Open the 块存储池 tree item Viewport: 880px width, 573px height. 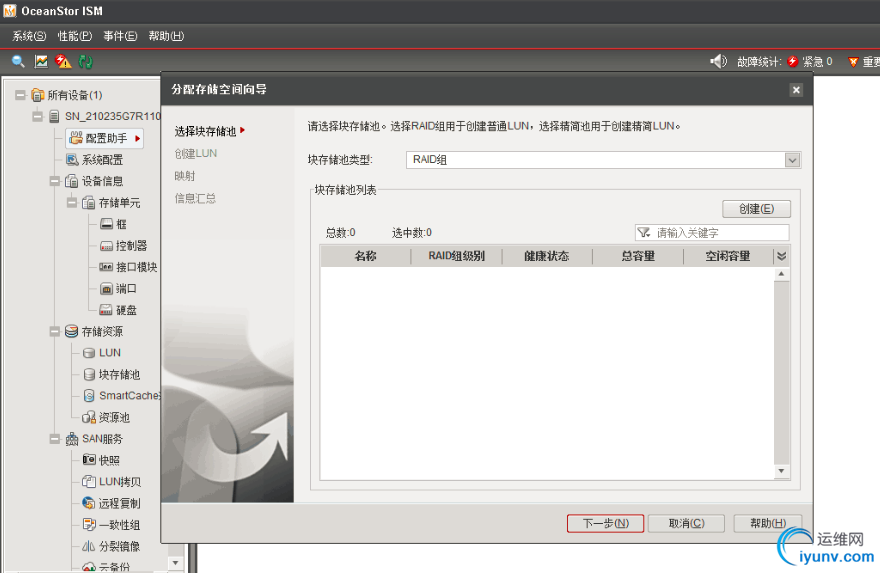[x=111, y=374]
